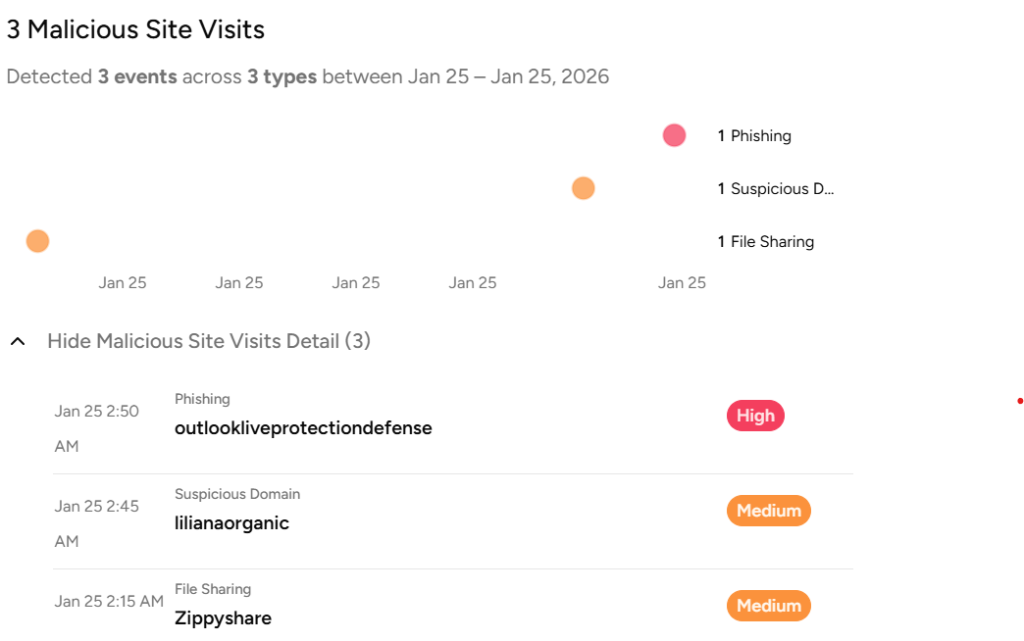This screenshot has width=1024, height=641.
Task: Select the pink Phishing event dot
Action: (674, 135)
